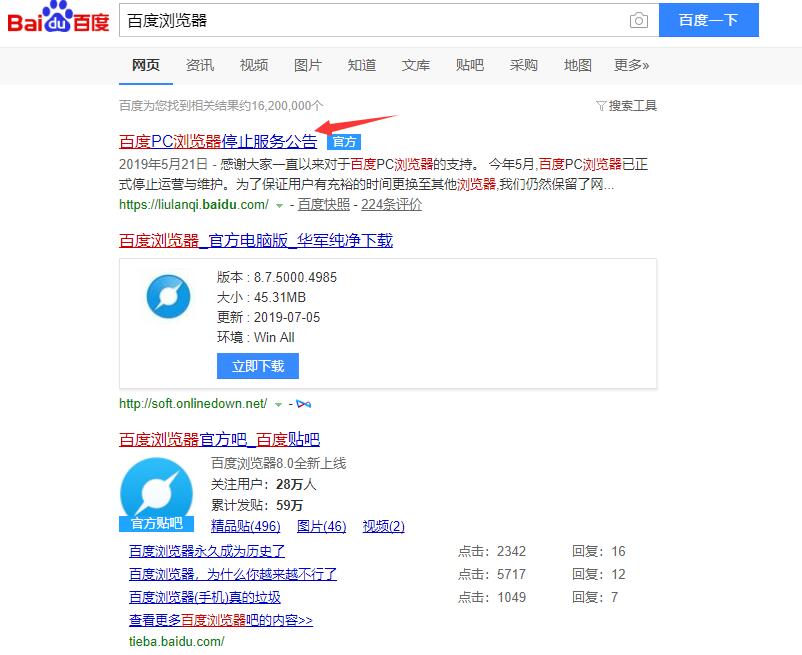
Task: Open 百度浏览器官方吧_百度贴吧 result
Action: (219, 439)
